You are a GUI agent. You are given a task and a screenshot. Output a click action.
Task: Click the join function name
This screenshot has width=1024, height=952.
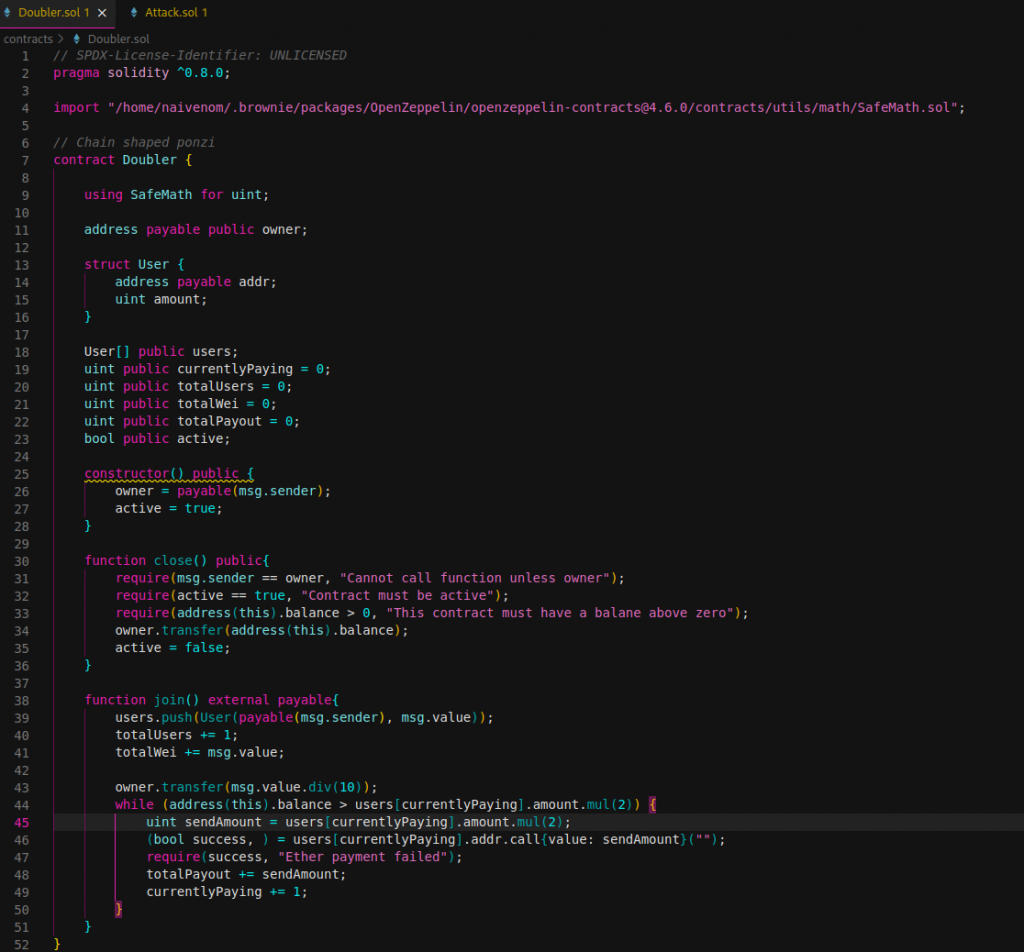(168, 700)
